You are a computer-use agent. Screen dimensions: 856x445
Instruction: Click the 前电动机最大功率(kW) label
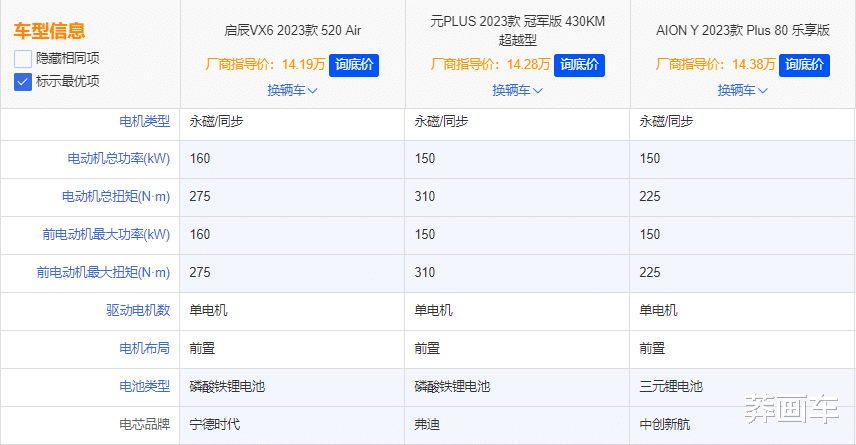pyautogui.click(x=106, y=235)
